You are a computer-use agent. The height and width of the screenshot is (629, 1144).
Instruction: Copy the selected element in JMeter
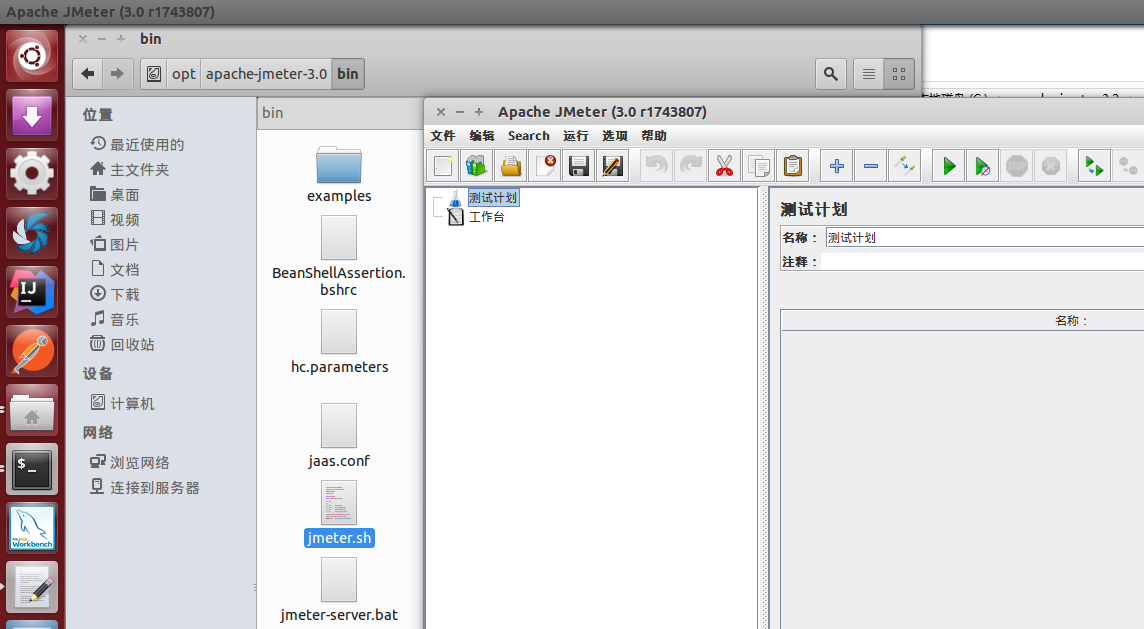click(759, 166)
